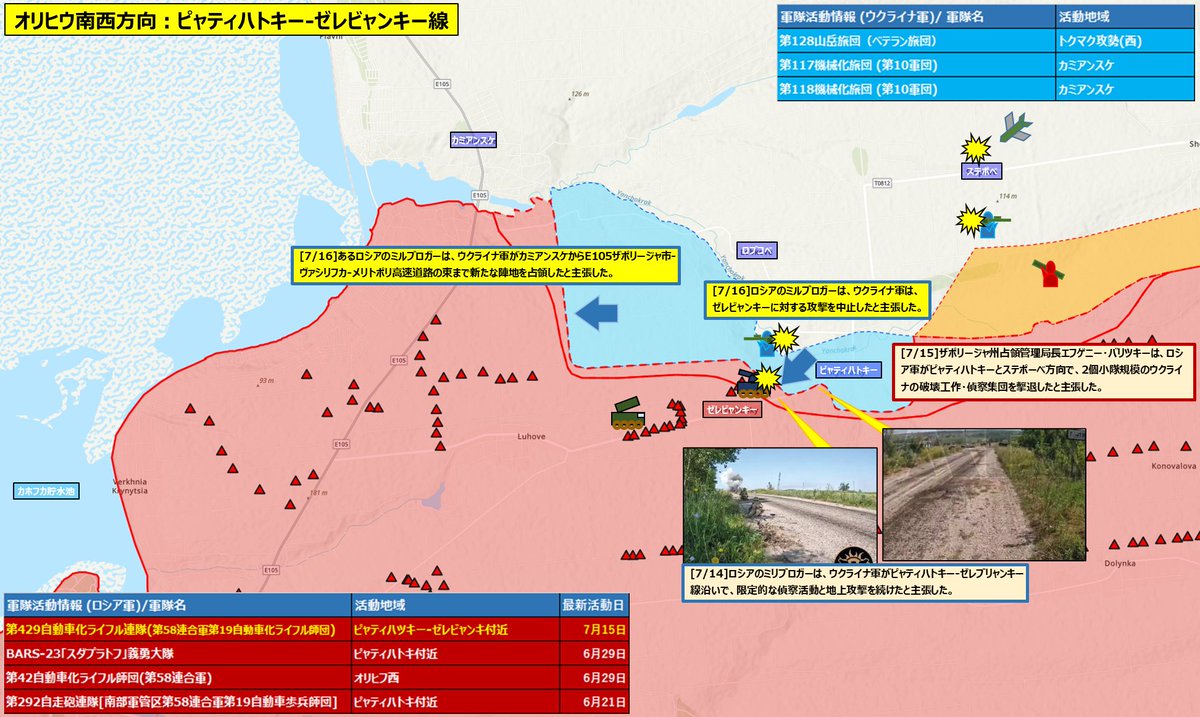Click the header 軍隊活動情報 (ロシア軍)/軍隊名
The width and height of the screenshot is (1200, 717).
177,606
